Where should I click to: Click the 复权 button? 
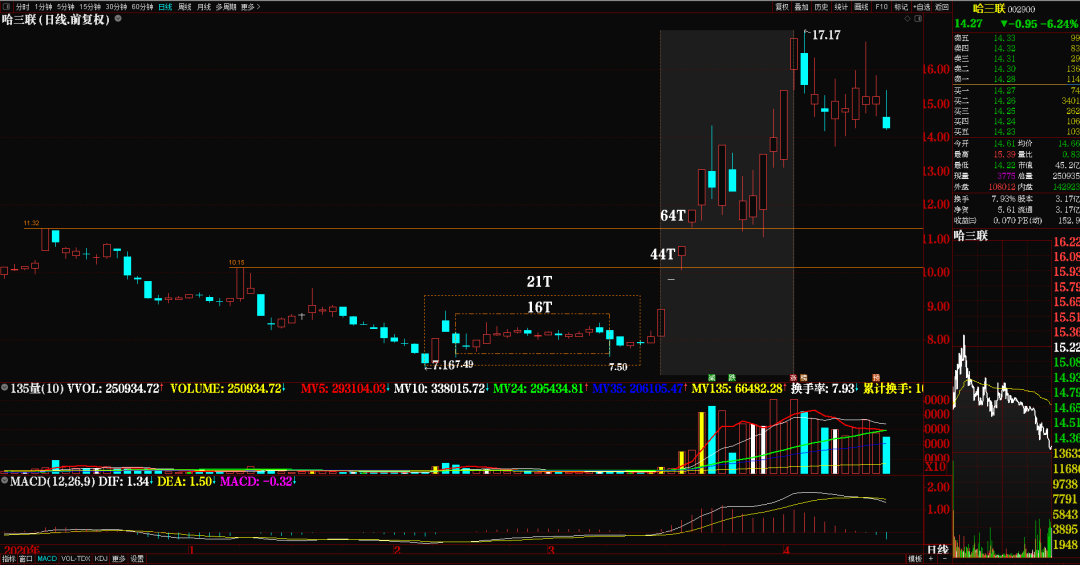pos(782,7)
